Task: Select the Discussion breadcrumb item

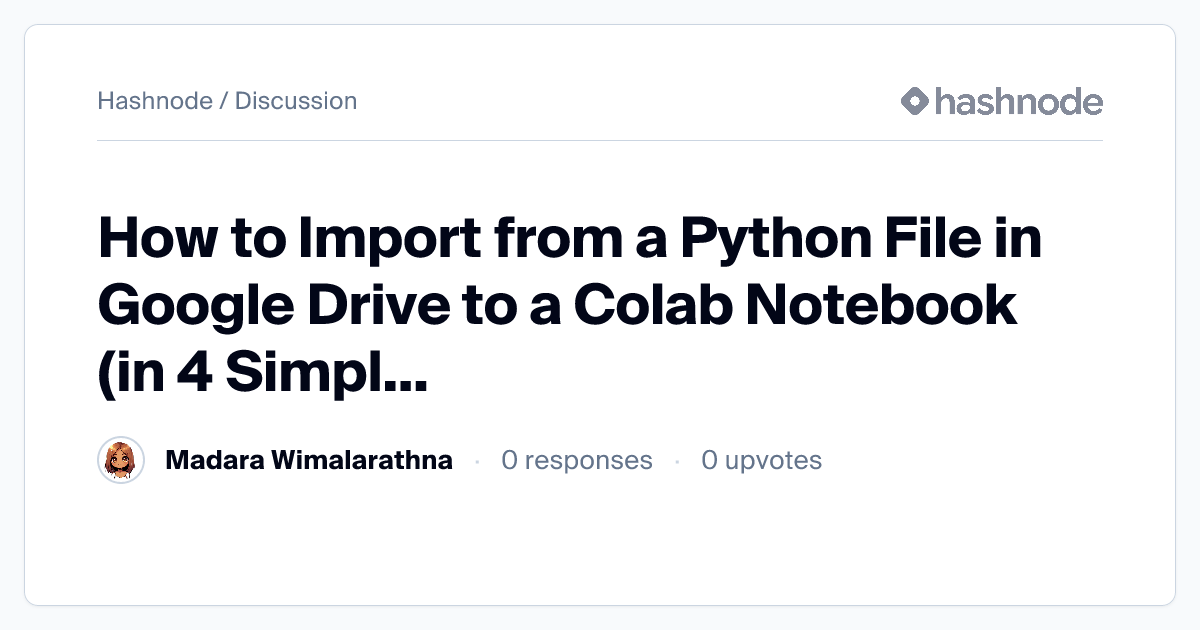Action: click(x=296, y=101)
